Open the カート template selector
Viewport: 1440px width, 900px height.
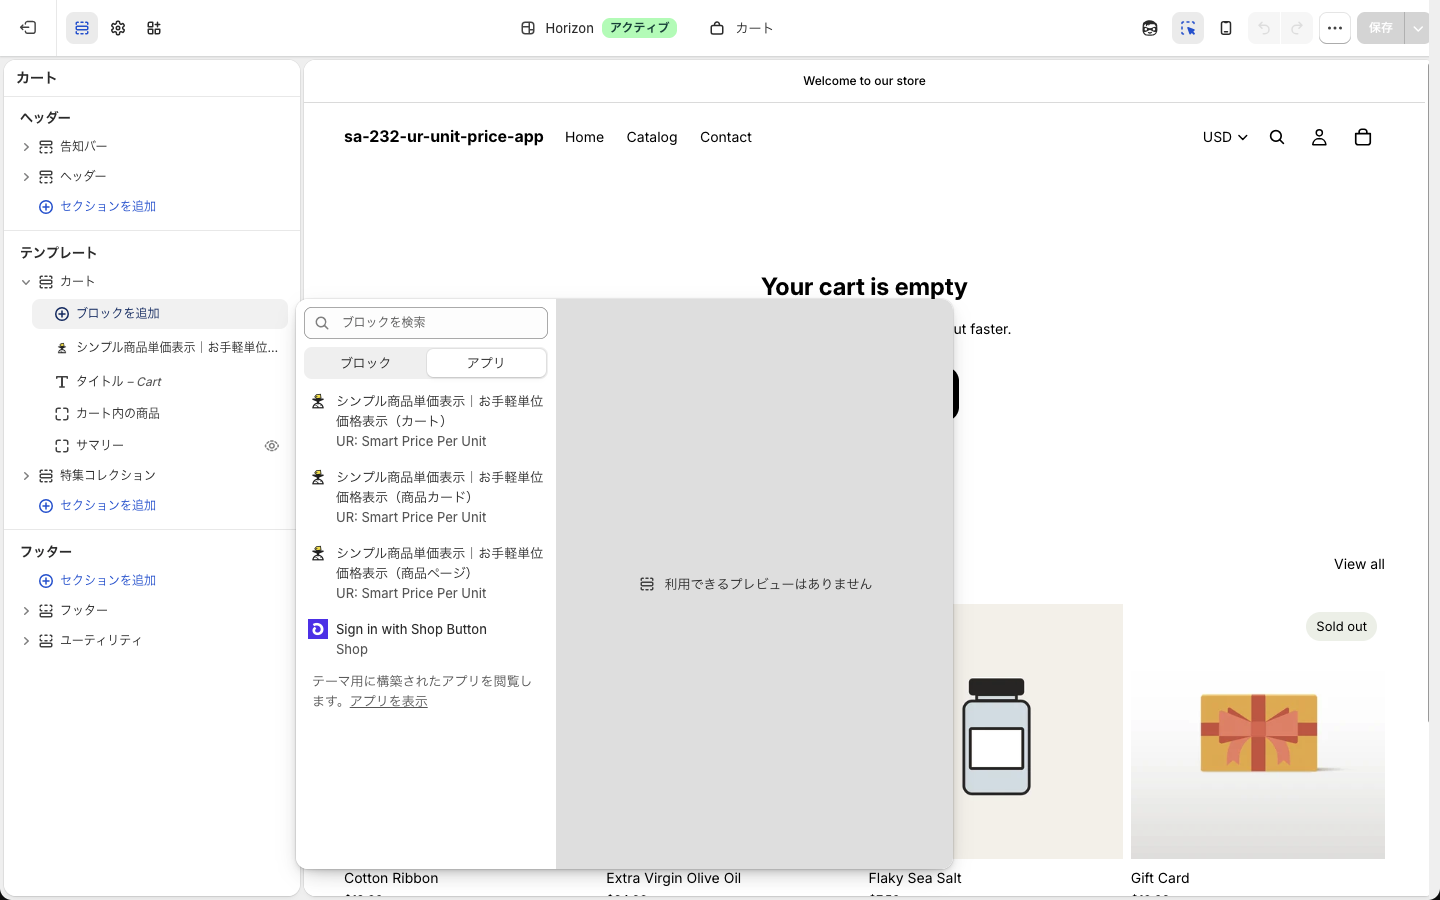coord(742,28)
